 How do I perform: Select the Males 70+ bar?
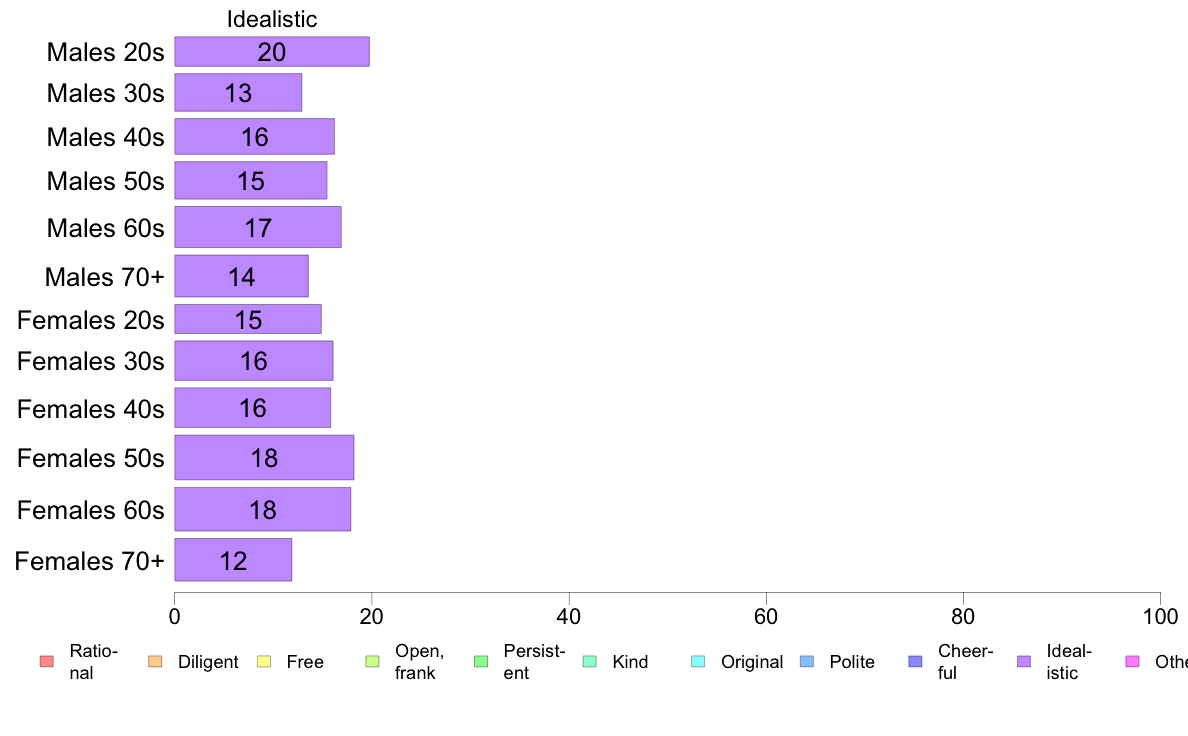click(241, 277)
